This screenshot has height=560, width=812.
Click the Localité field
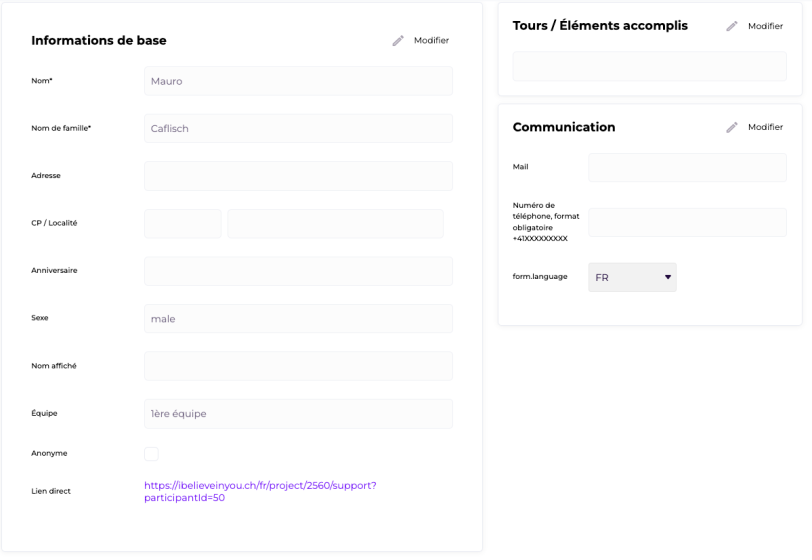(x=336, y=224)
